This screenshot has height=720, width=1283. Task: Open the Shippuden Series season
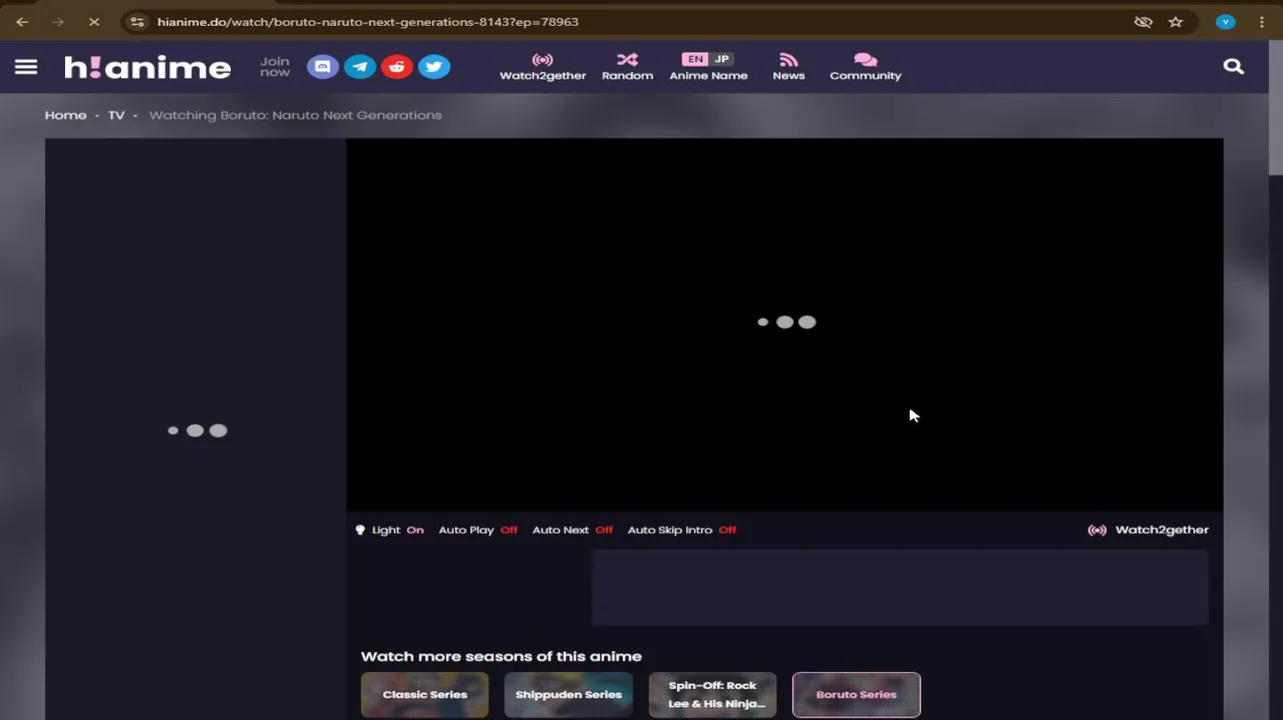tap(568, 695)
